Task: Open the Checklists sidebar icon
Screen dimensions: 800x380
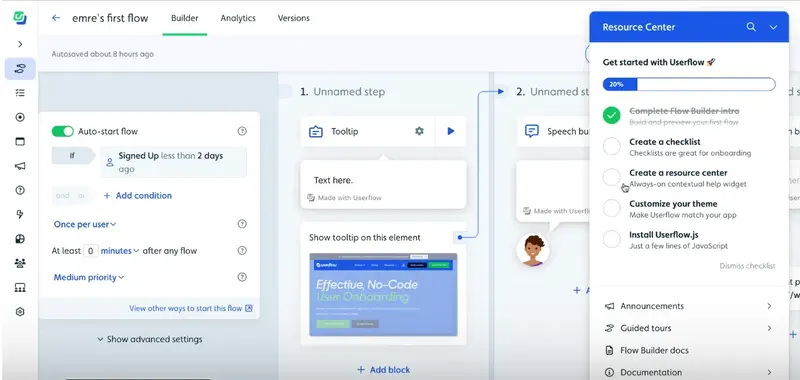Action: pyautogui.click(x=20, y=93)
